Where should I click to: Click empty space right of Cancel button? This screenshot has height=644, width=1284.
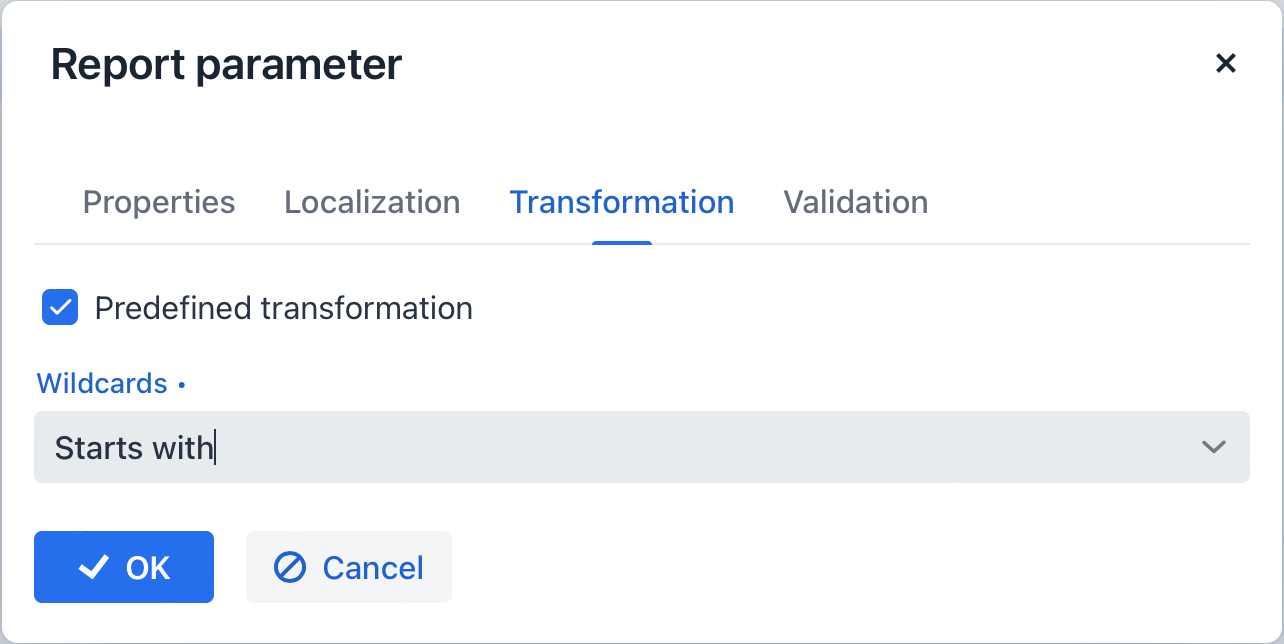800,567
